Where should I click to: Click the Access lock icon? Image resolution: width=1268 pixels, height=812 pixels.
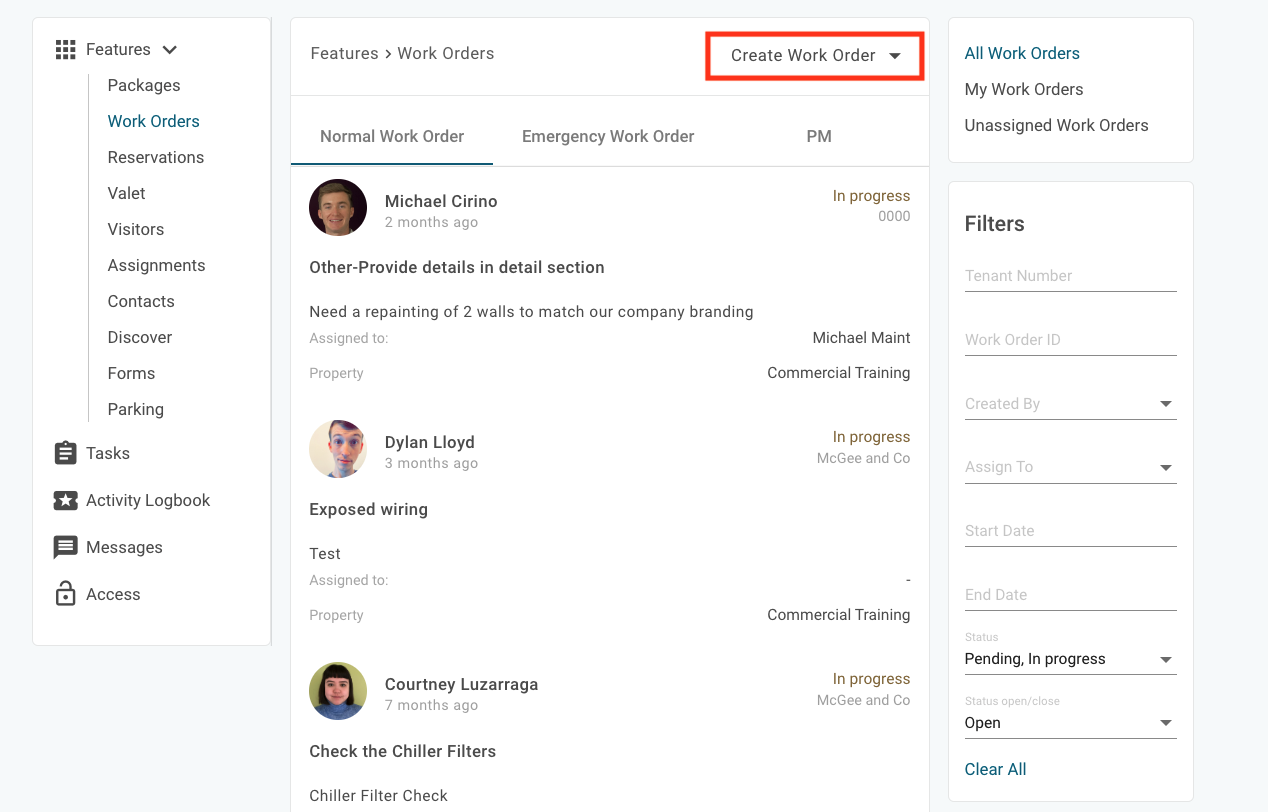(65, 594)
